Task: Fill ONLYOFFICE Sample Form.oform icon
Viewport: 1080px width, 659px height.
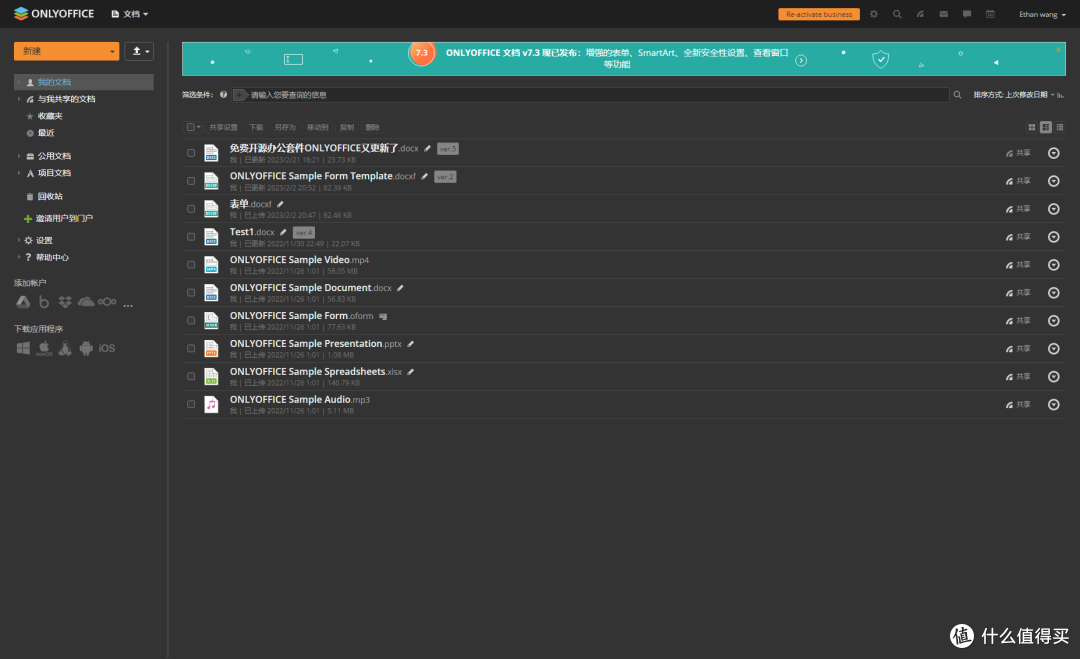Action: [383, 316]
